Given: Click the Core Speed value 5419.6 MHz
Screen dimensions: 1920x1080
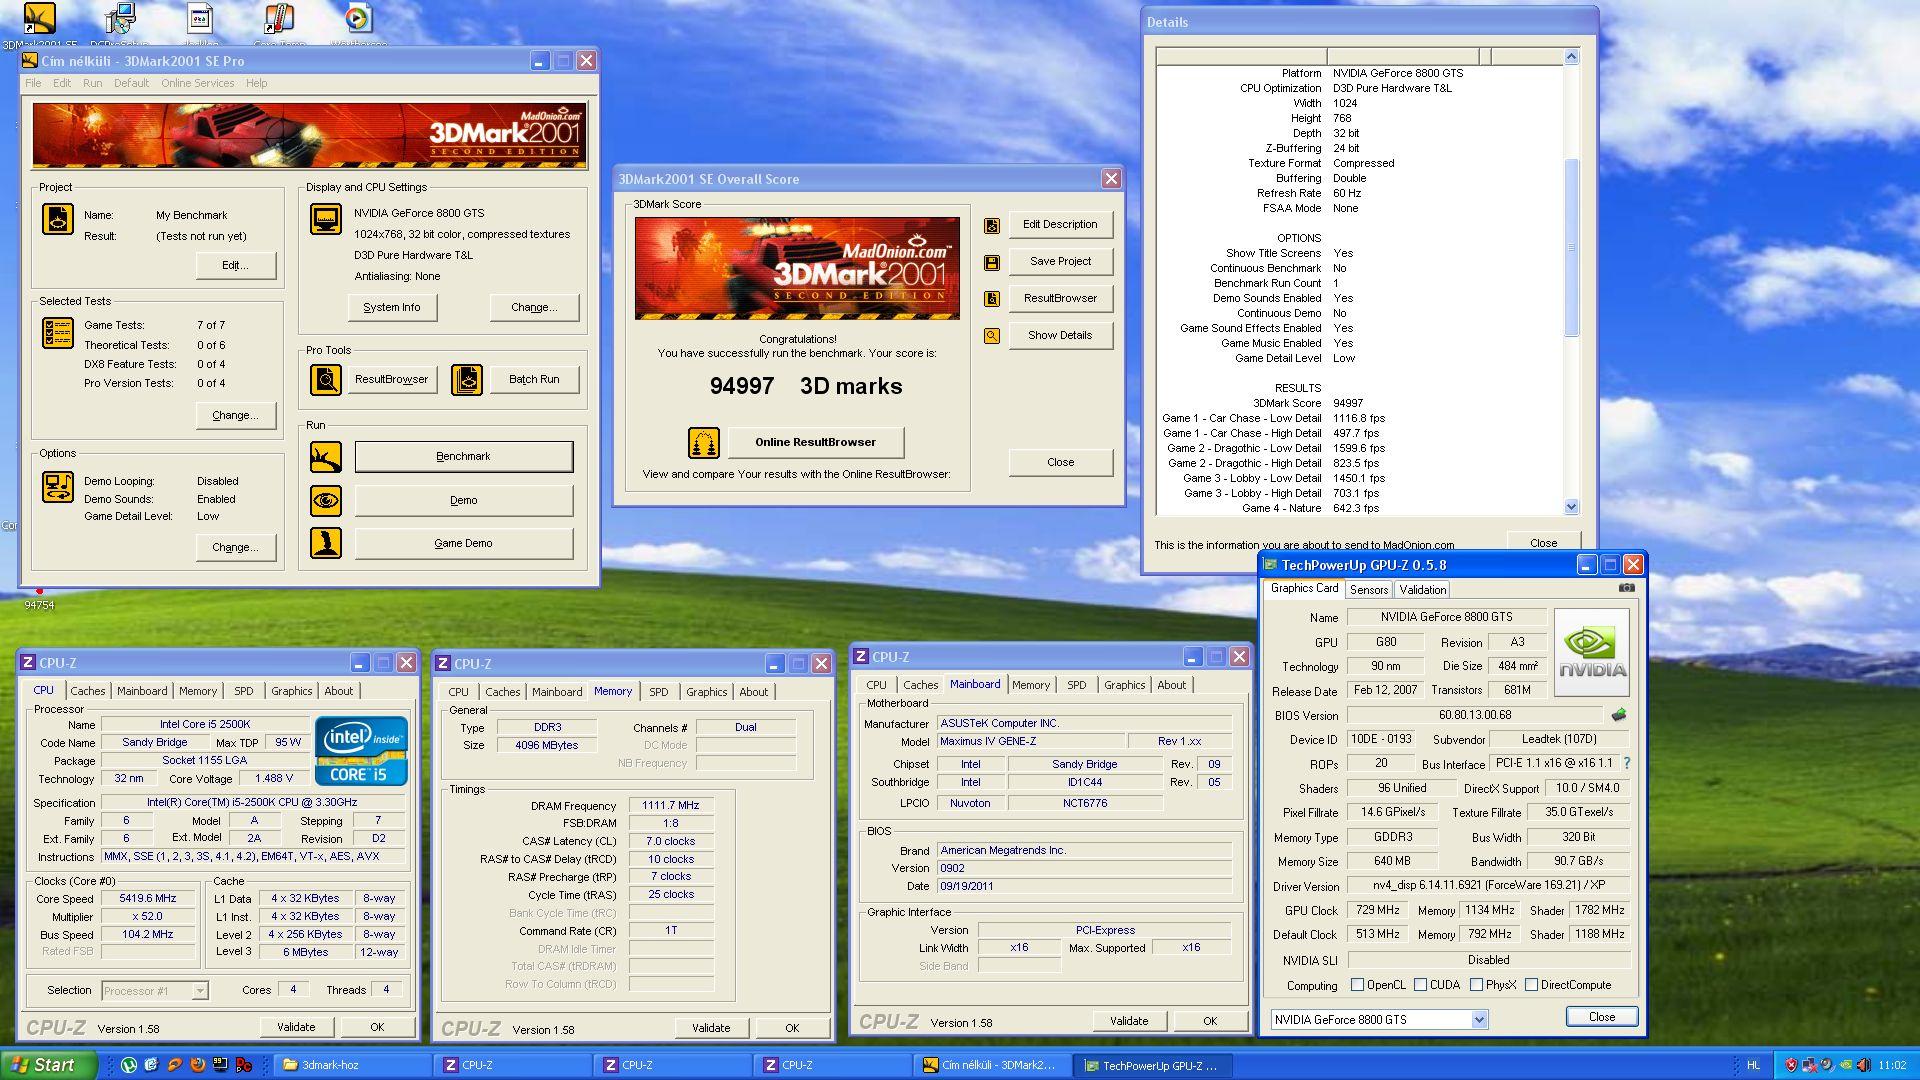Looking at the screenshot, I should coord(148,899).
